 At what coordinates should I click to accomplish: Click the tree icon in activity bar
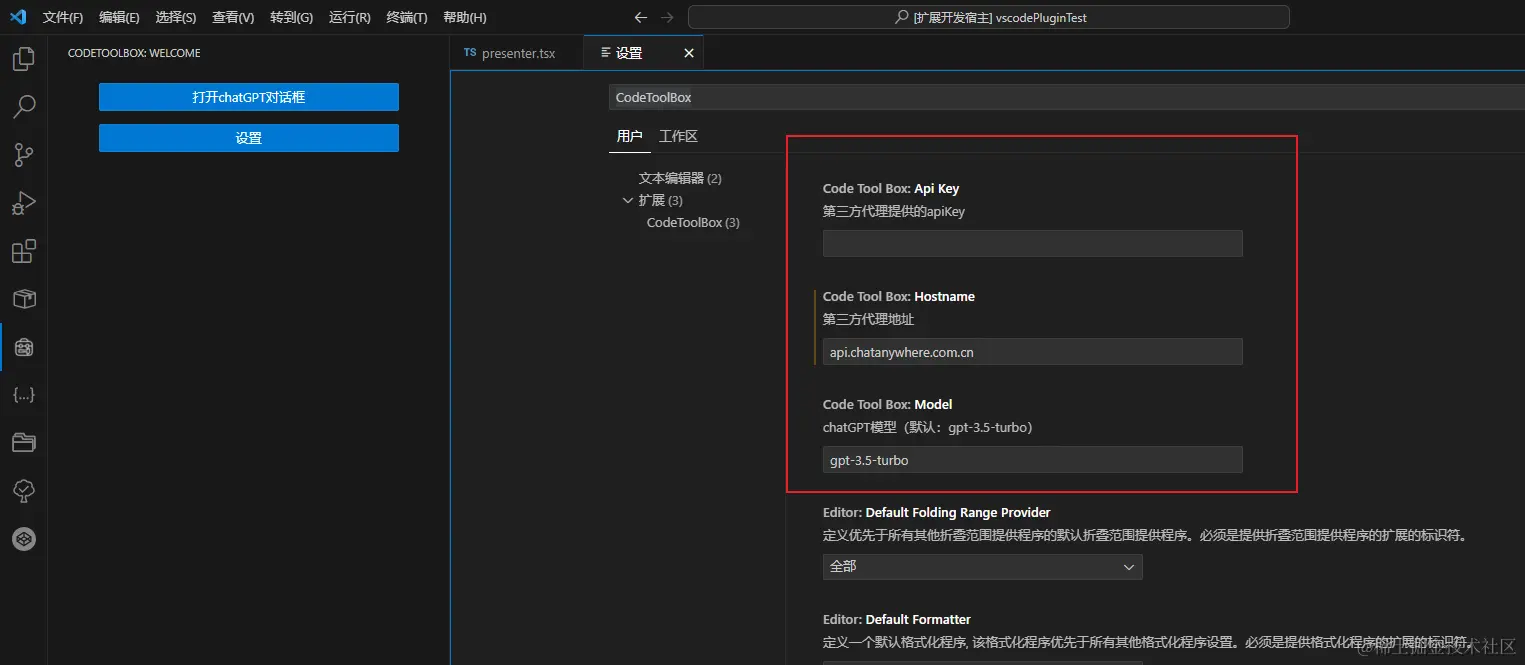23,491
